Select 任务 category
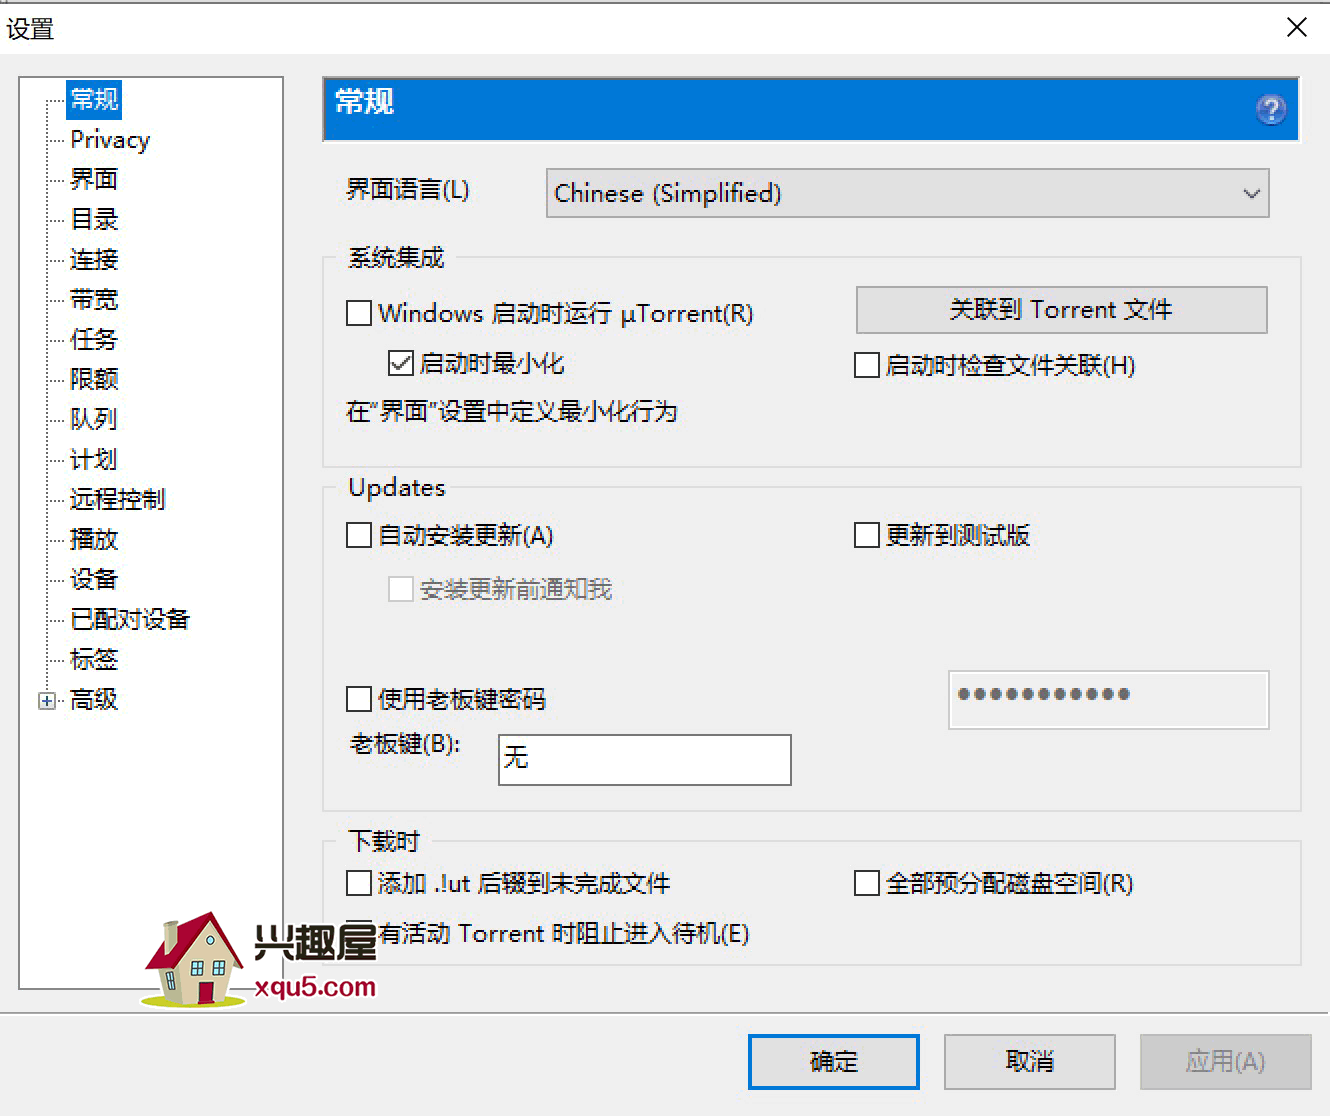1330x1116 pixels. [x=94, y=339]
